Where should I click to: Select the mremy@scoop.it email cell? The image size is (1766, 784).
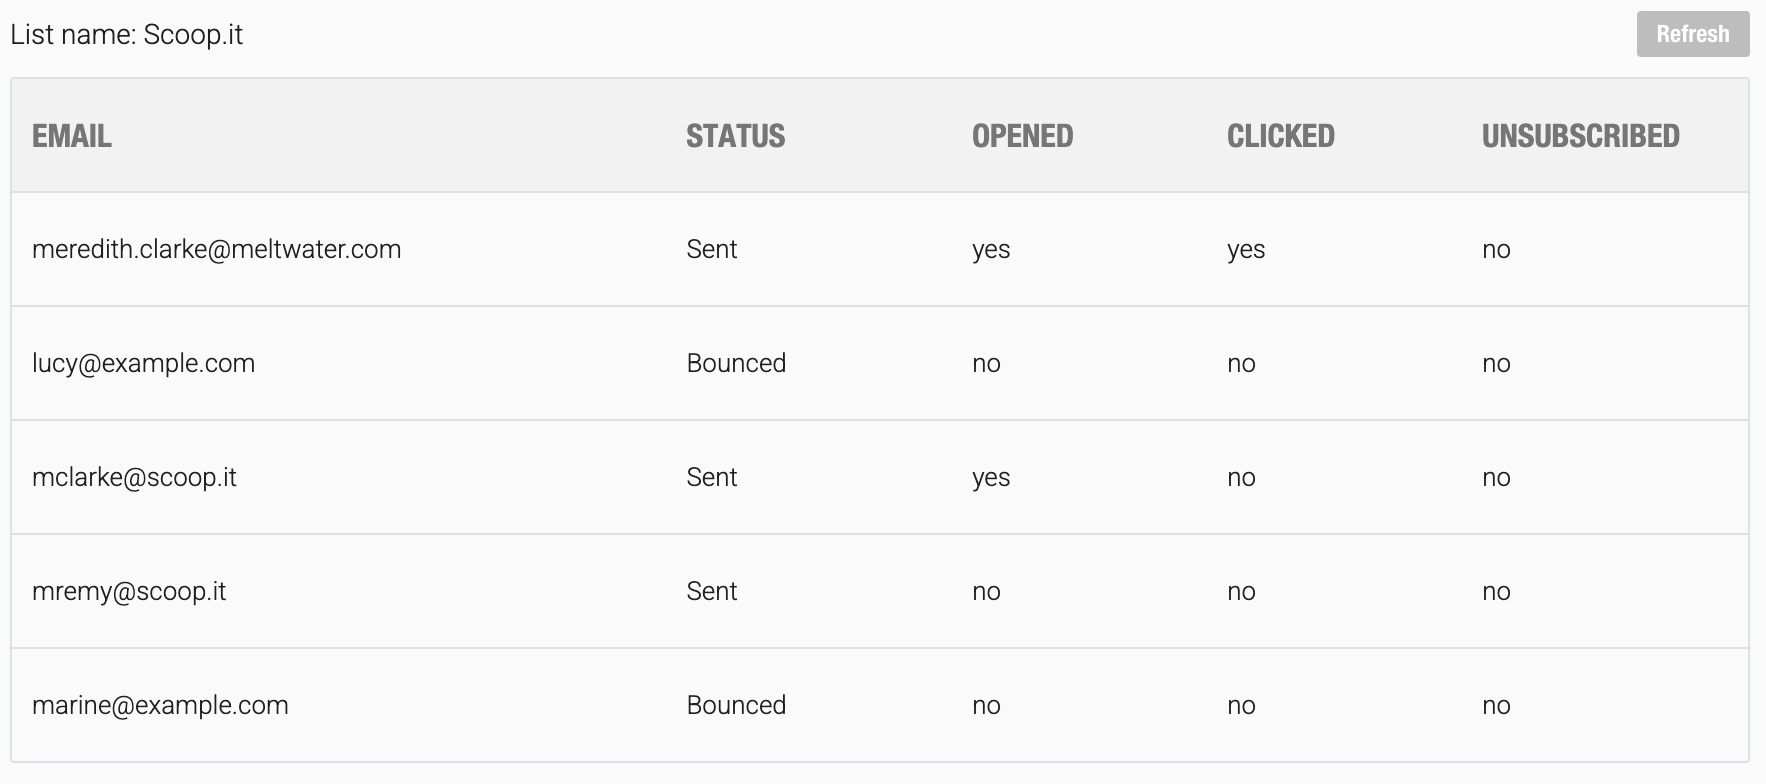pyautogui.click(x=129, y=591)
